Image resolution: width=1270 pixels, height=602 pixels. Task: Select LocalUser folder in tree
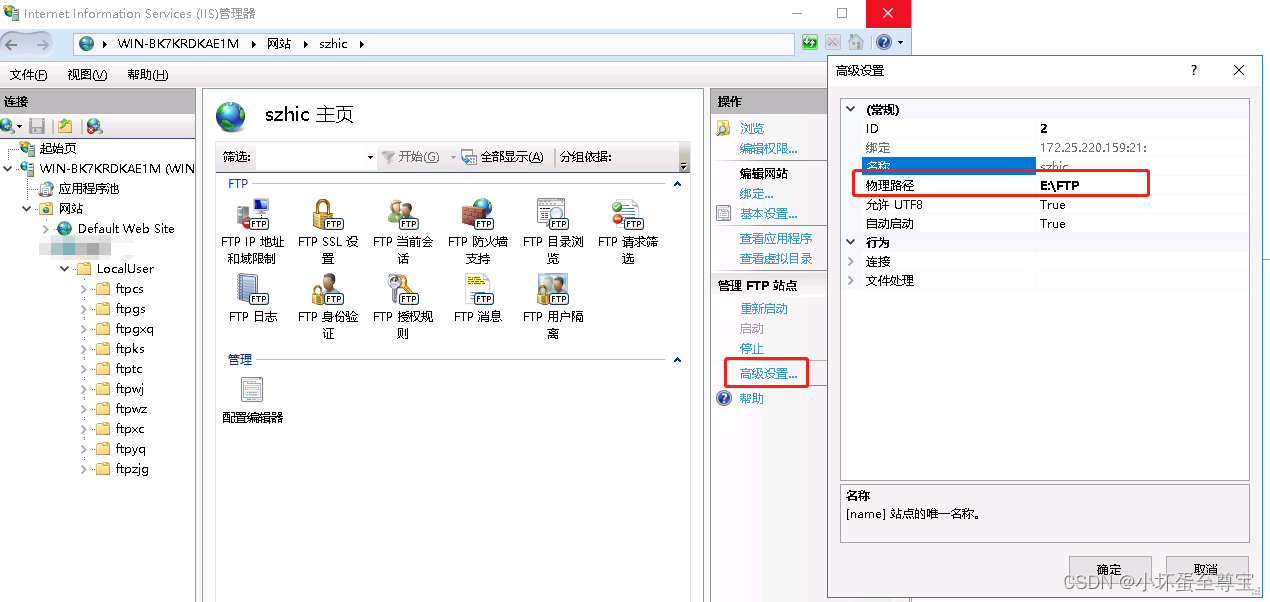(125, 268)
